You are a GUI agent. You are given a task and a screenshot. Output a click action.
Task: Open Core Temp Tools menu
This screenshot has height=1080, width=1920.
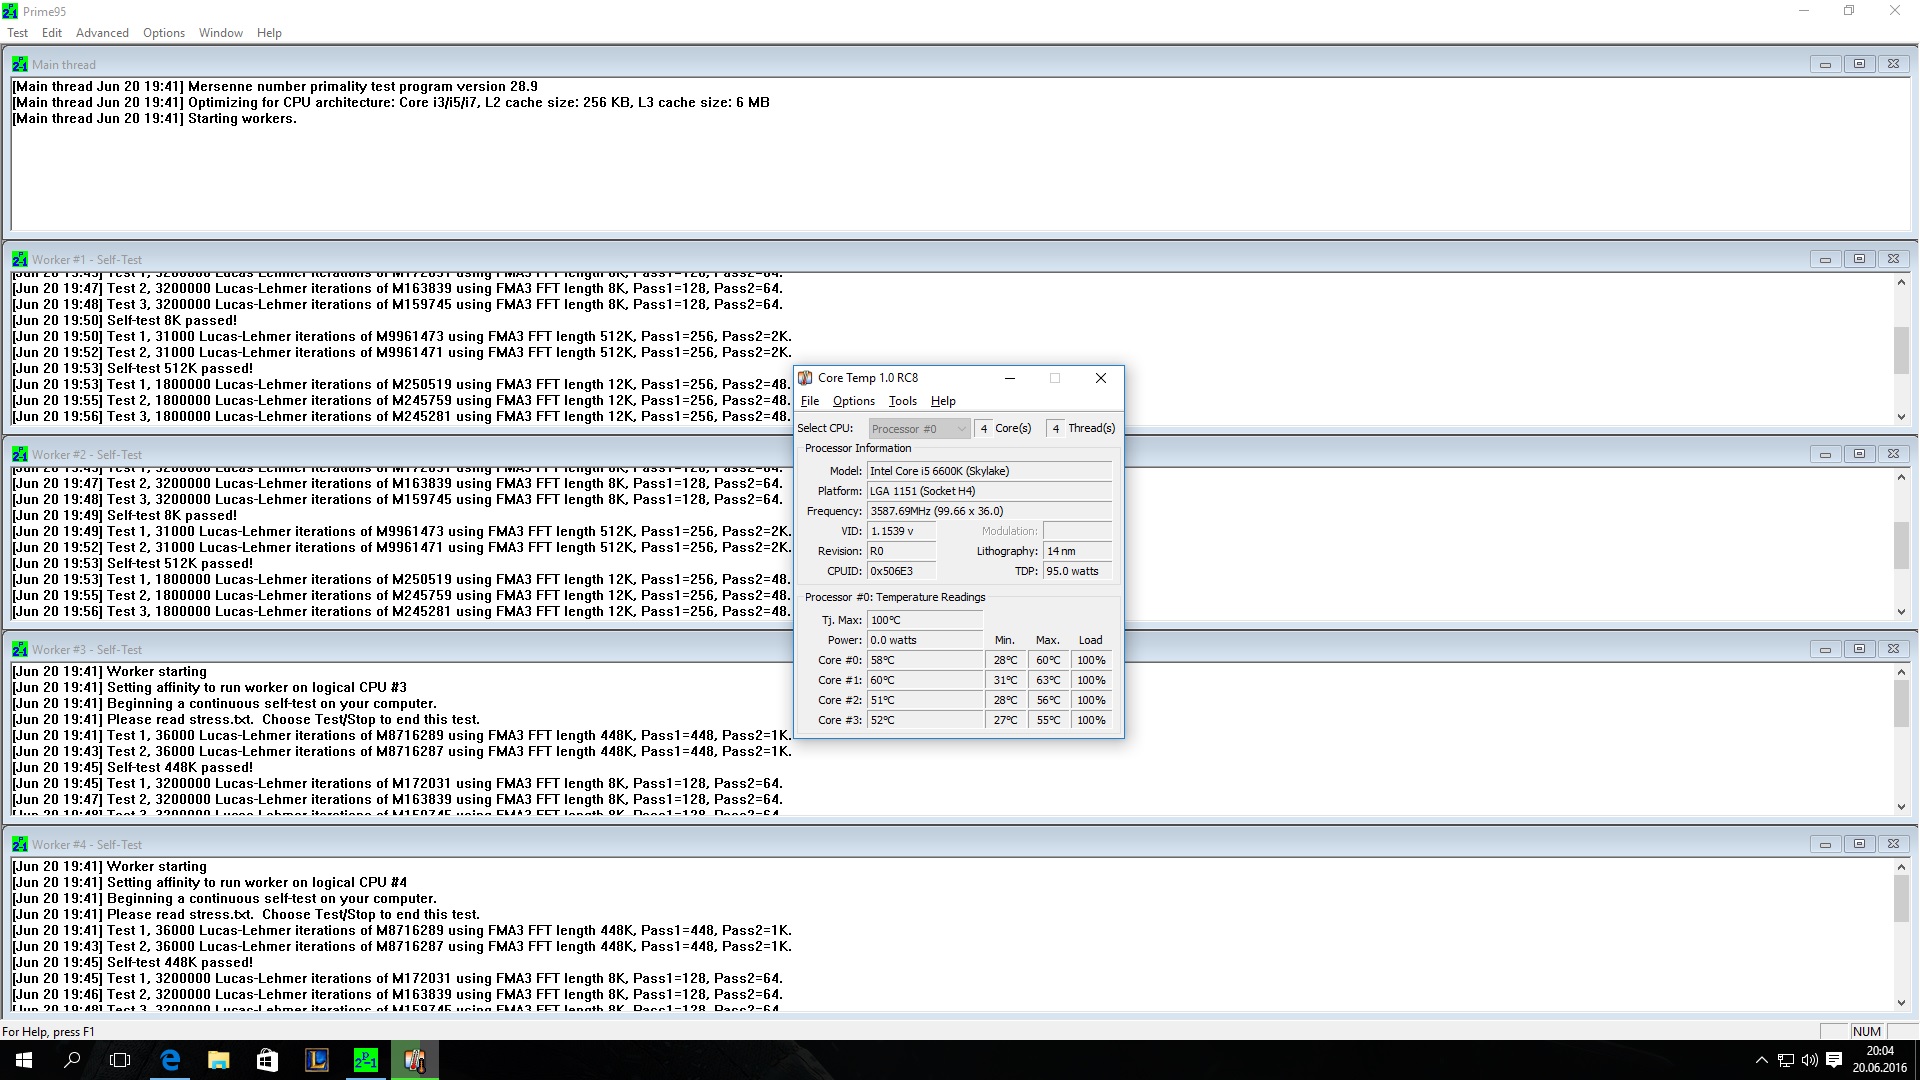(902, 401)
